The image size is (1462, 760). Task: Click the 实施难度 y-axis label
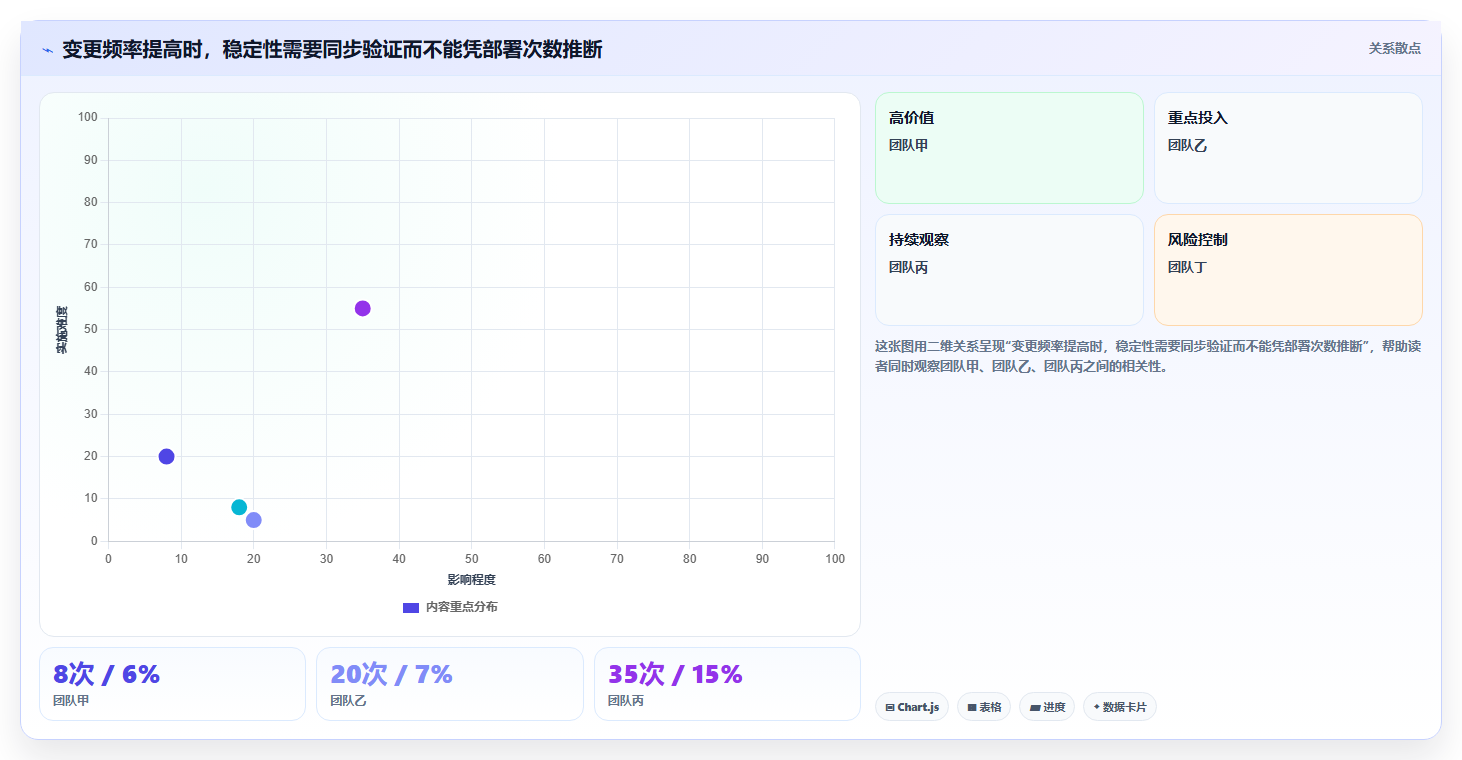(x=62, y=329)
